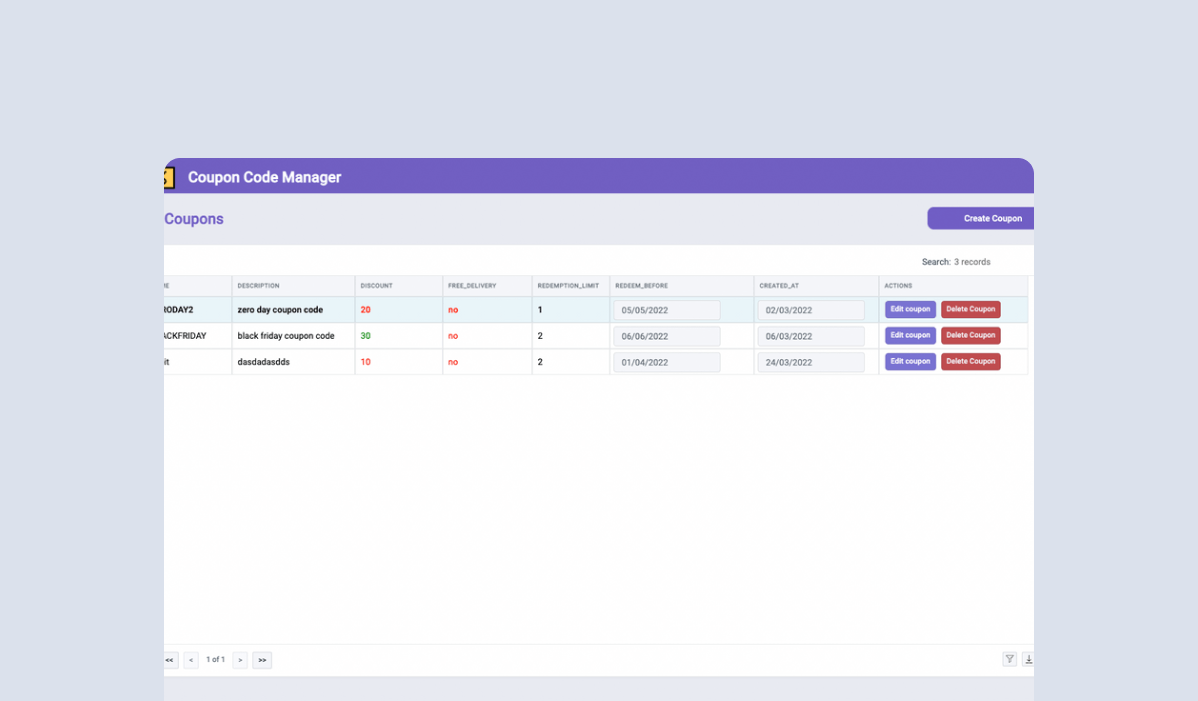Image resolution: width=1198 pixels, height=701 pixels.
Task: Go to the next page of results
Action: click(239, 660)
